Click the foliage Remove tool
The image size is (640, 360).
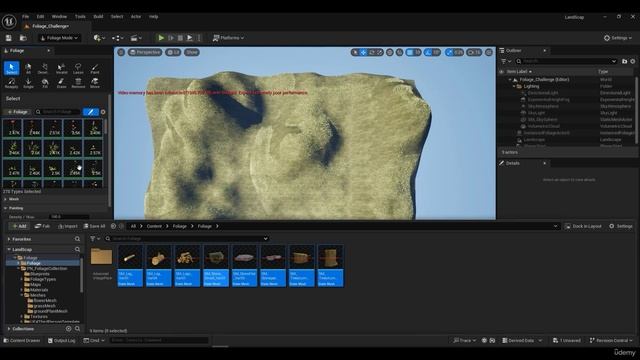coord(78,83)
